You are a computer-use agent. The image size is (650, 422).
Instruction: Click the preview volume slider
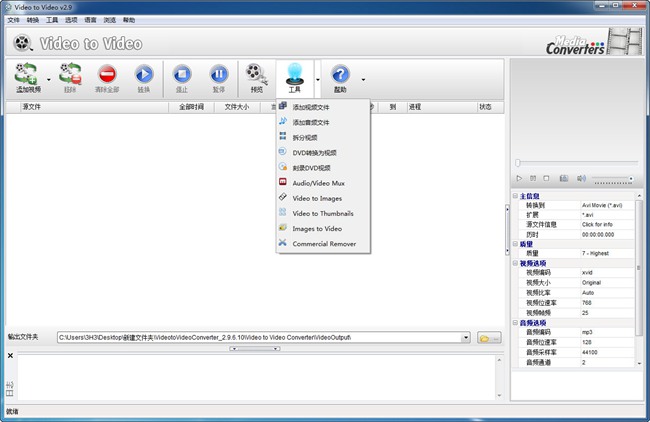coord(613,179)
